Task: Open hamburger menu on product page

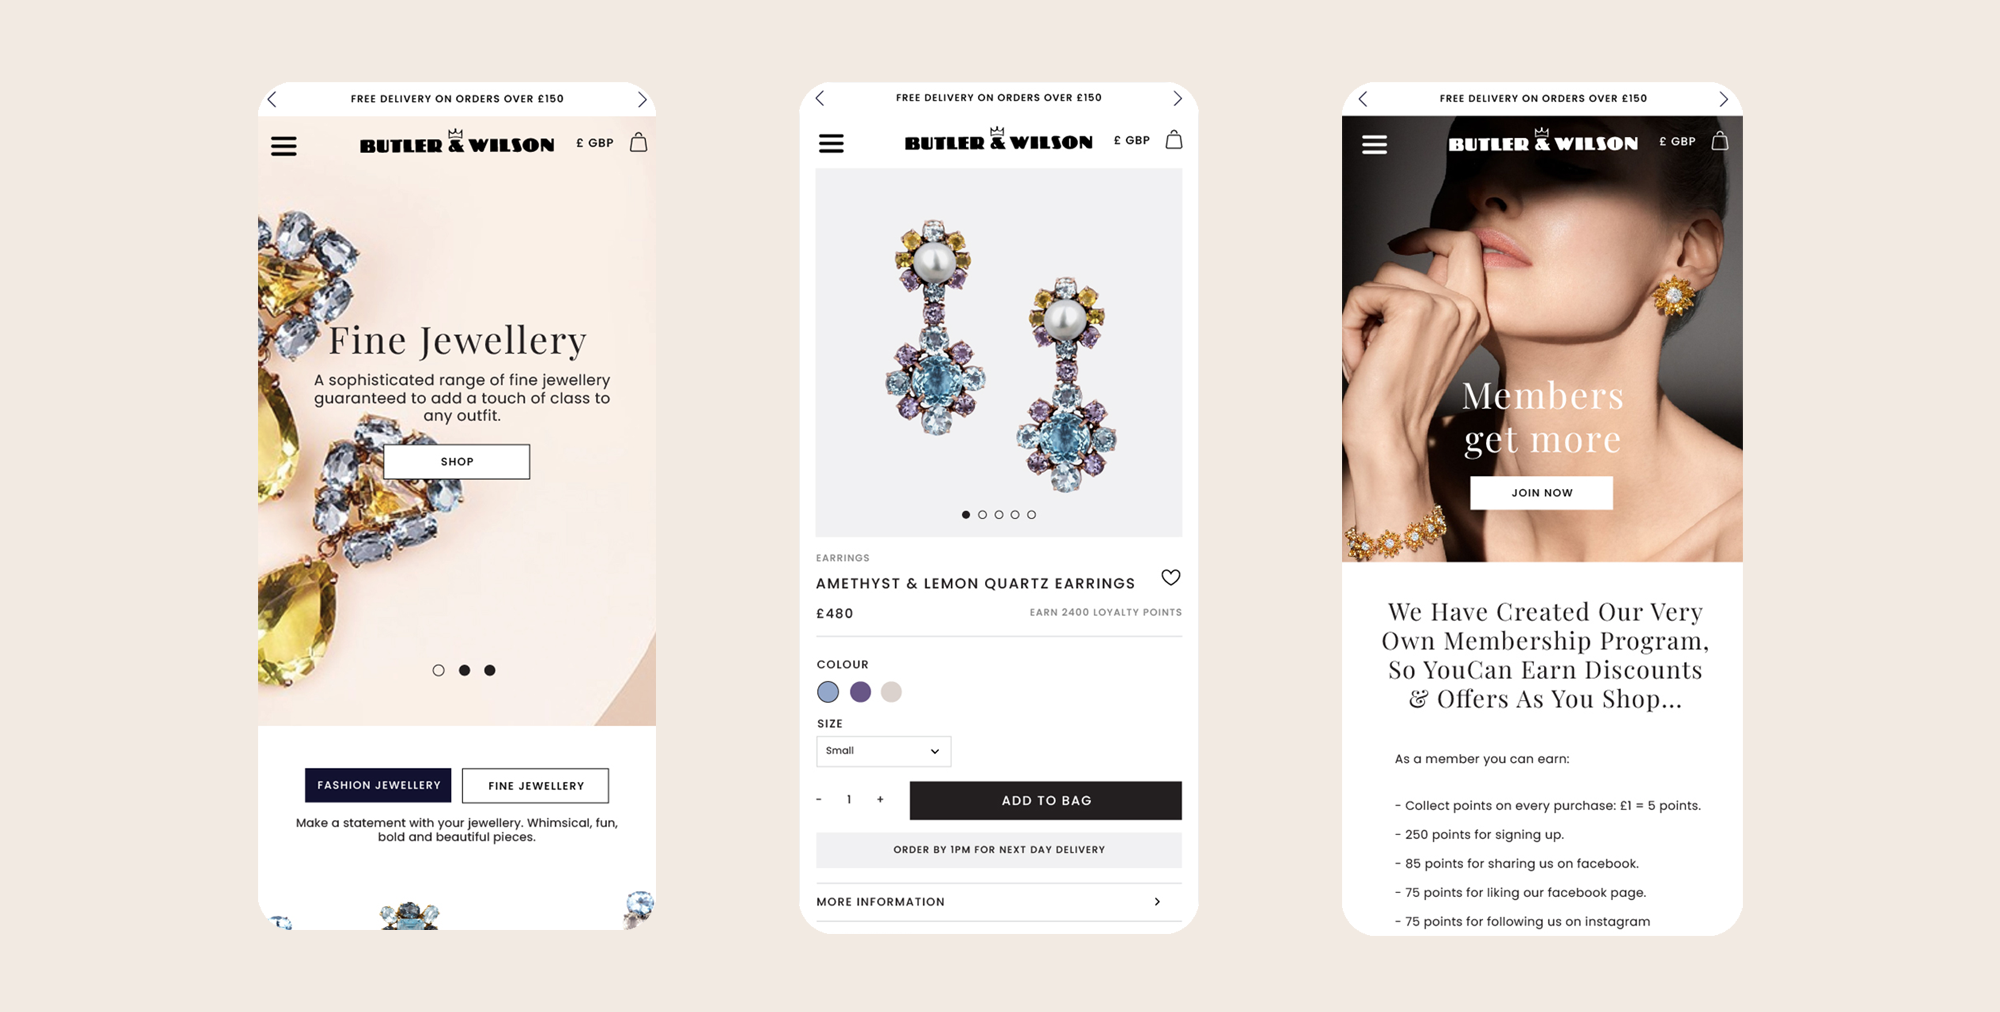Action: click(x=831, y=143)
